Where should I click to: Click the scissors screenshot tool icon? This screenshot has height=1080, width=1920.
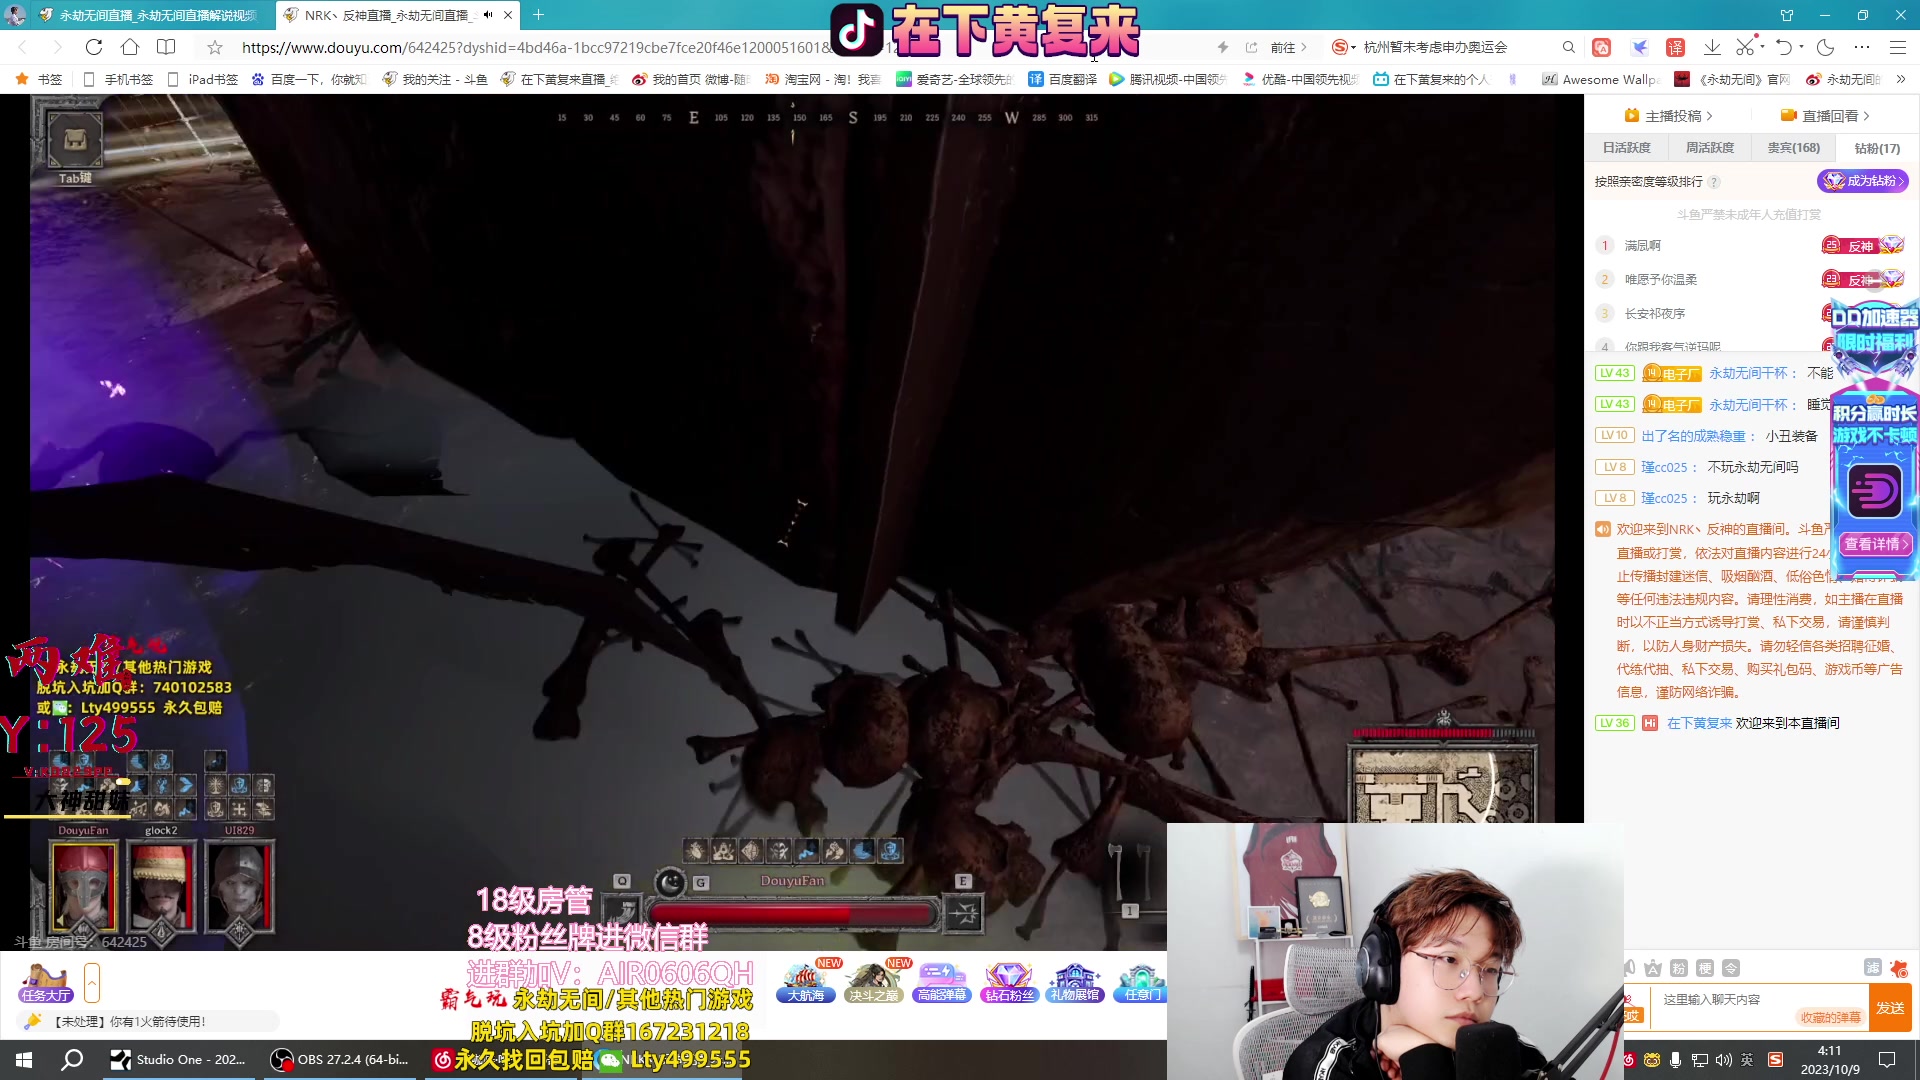[1745, 47]
